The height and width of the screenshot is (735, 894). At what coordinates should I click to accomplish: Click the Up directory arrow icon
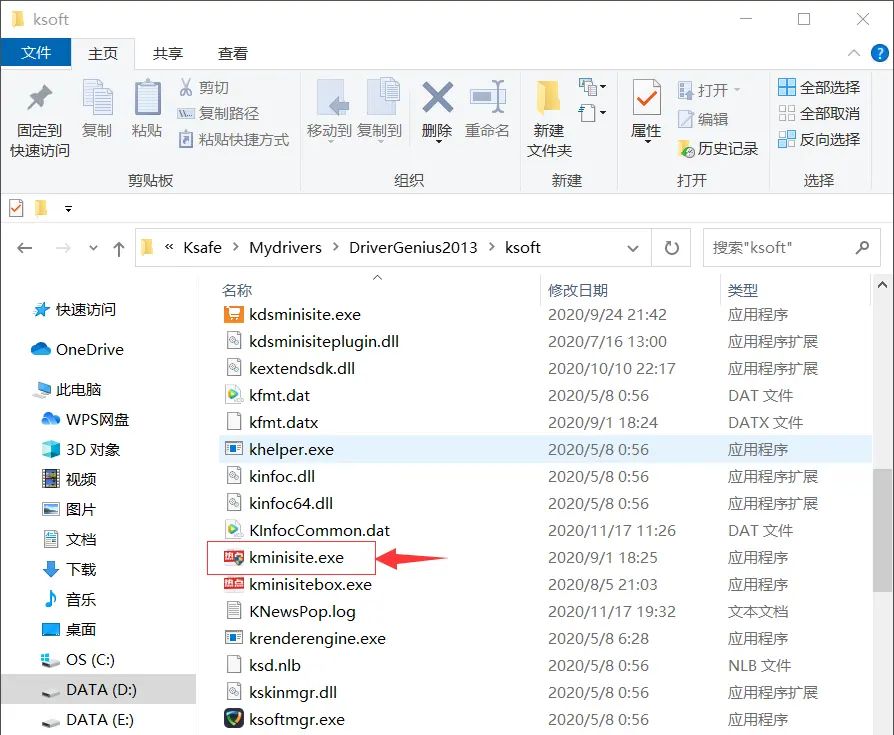[119, 248]
